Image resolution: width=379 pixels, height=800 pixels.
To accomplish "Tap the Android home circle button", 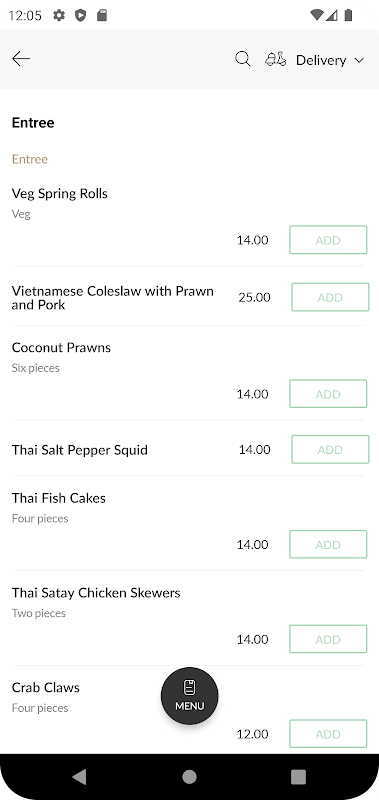I will pyautogui.click(x=189, y=777).
